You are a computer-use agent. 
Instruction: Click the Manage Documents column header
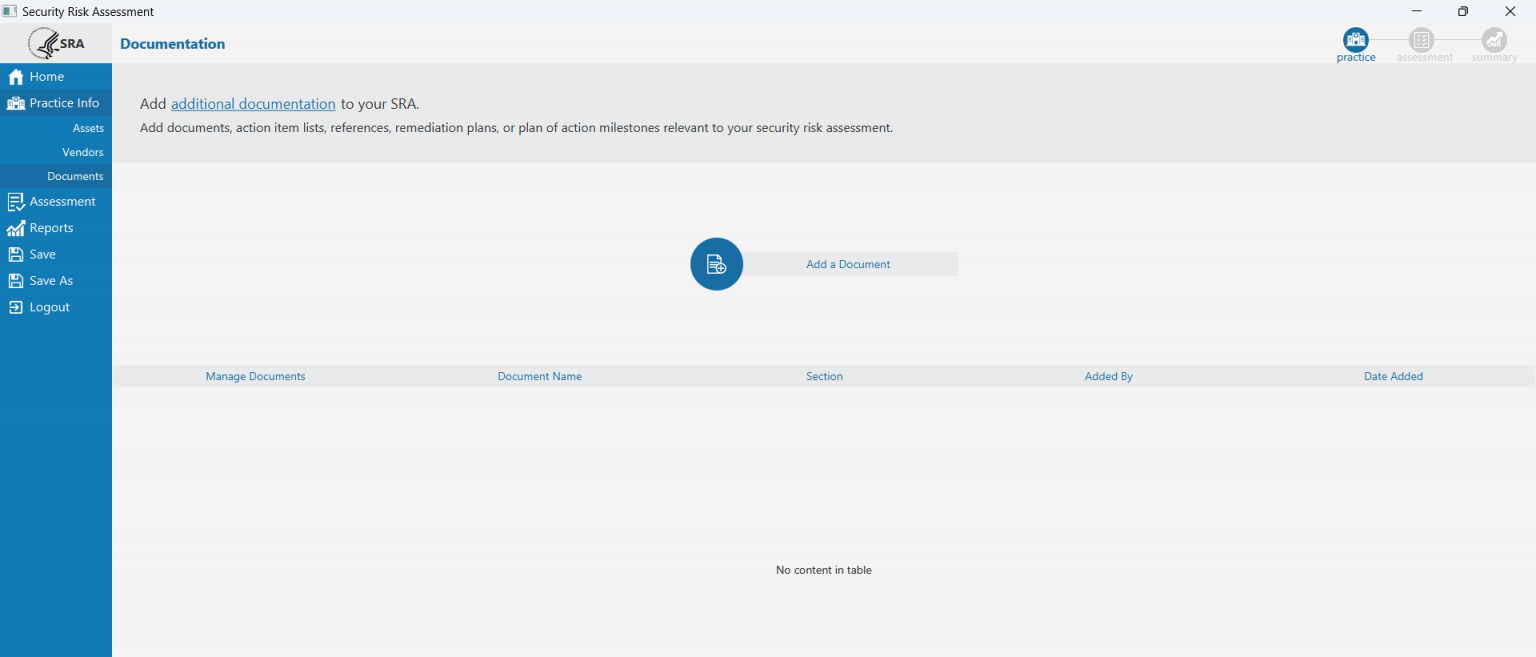[255, 376]
